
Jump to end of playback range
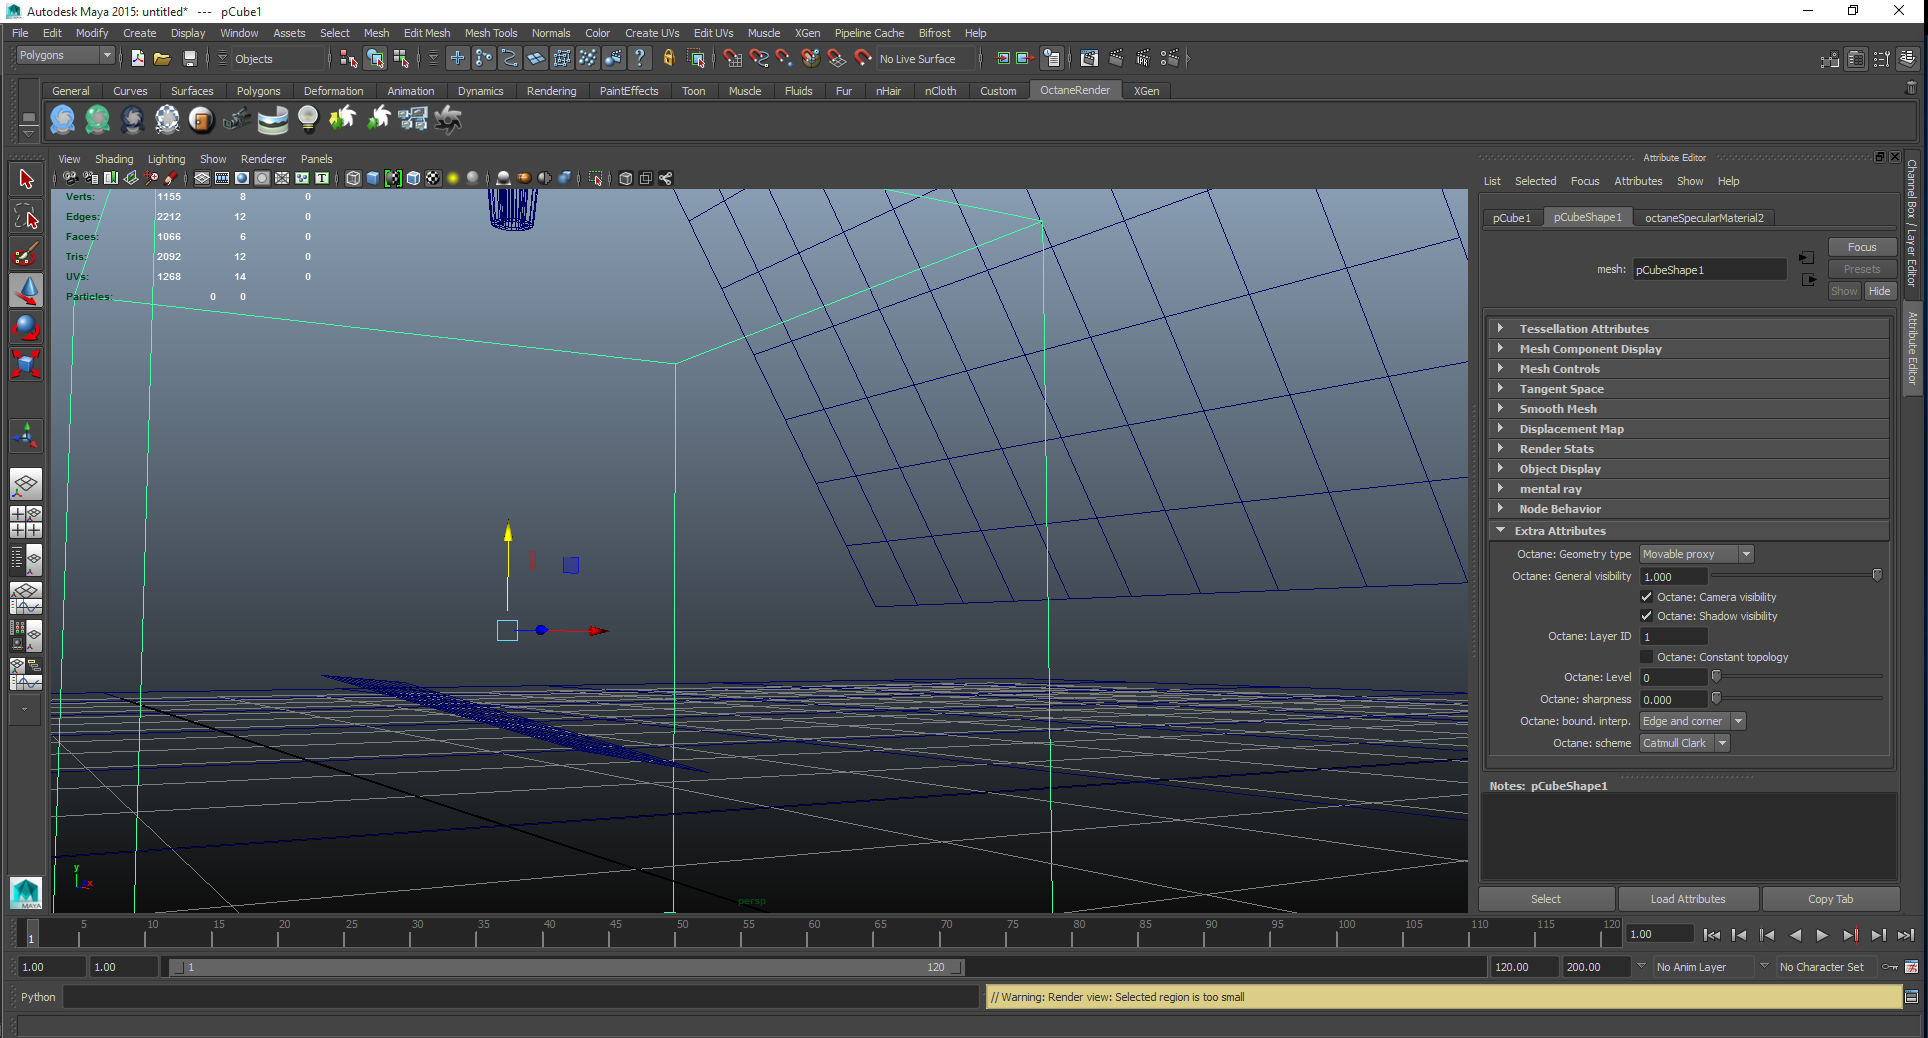click(x=1905, y=935)
